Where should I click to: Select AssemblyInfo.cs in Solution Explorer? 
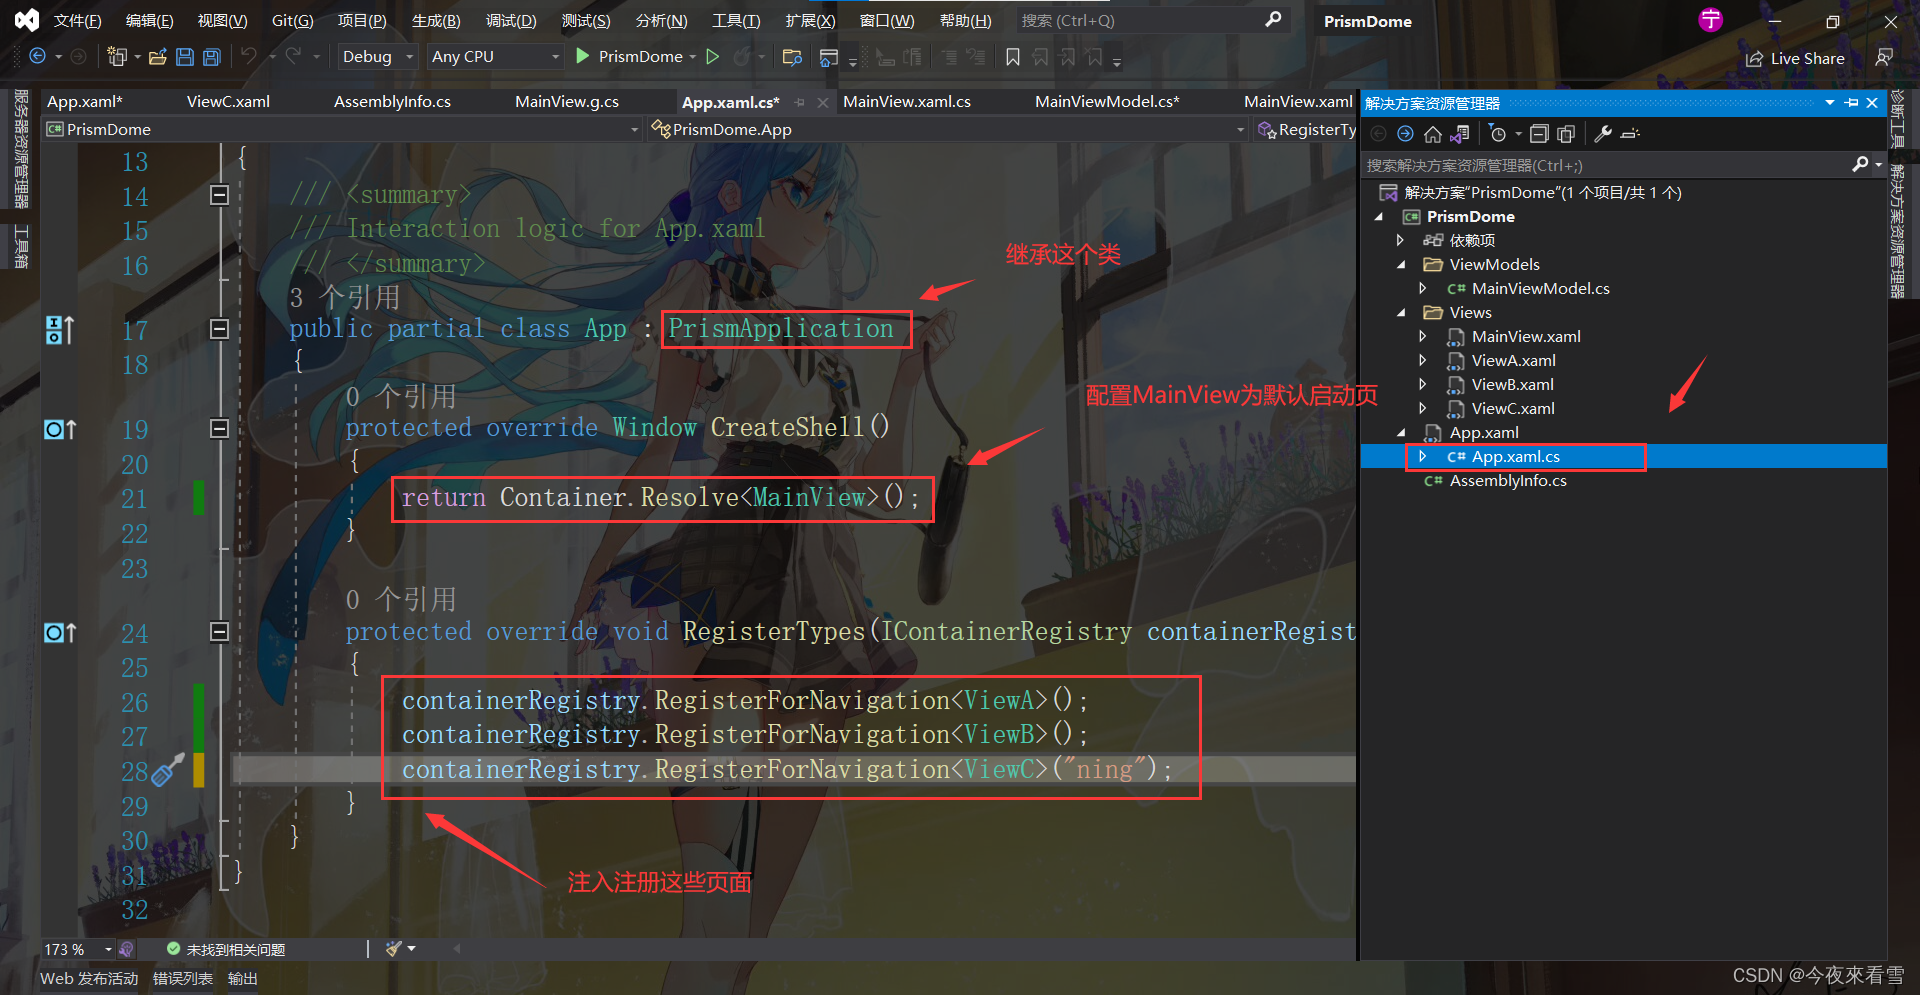pos(1507,480)
